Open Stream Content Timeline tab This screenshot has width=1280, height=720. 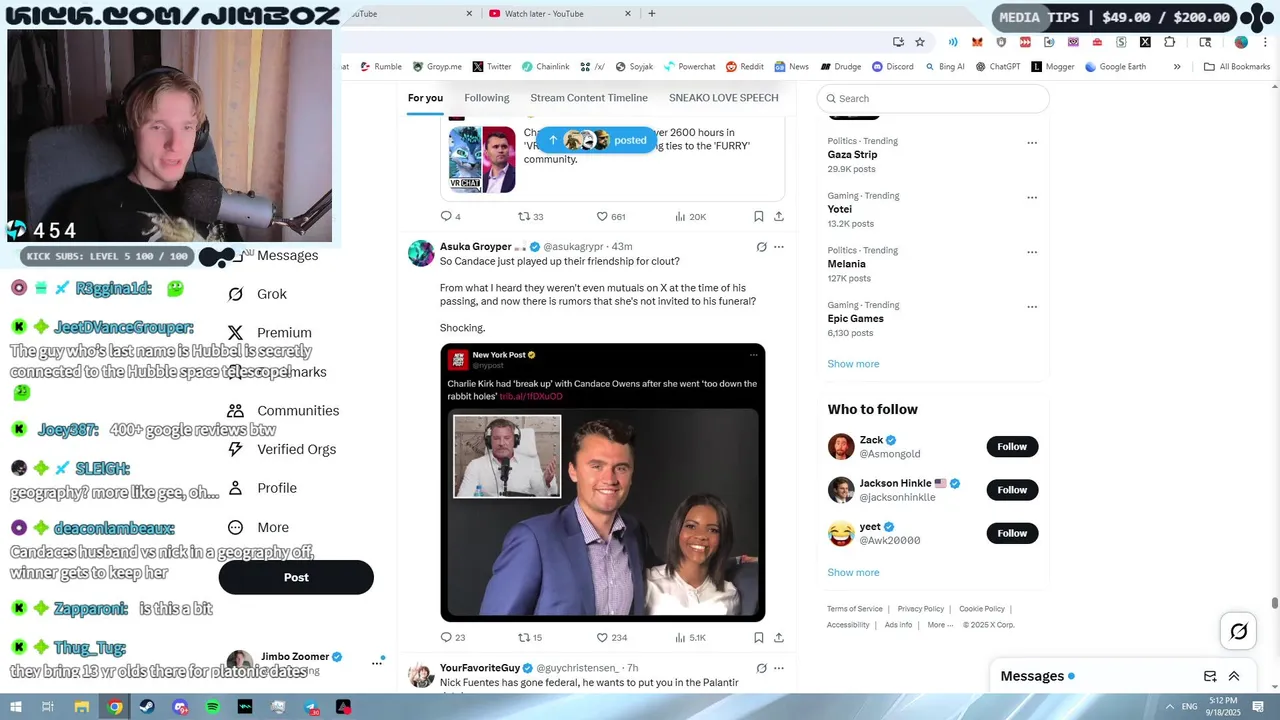[x=589, y=98]
